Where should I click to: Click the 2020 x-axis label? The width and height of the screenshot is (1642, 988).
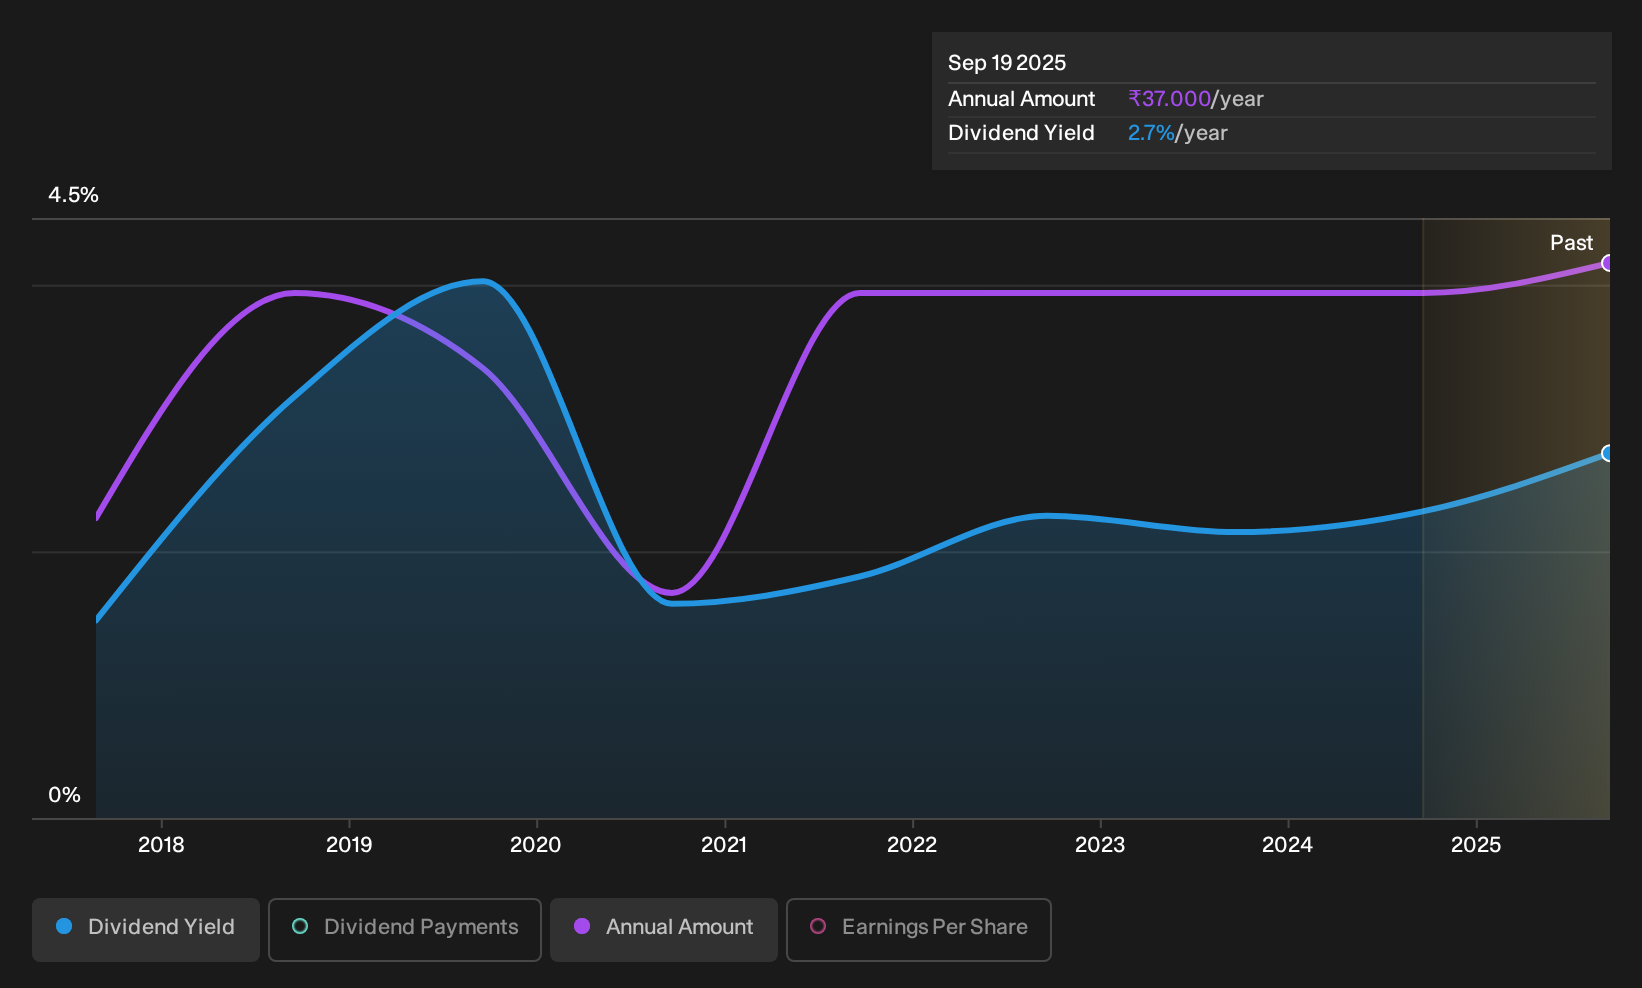pyautogui.click(x=536, y=845)
